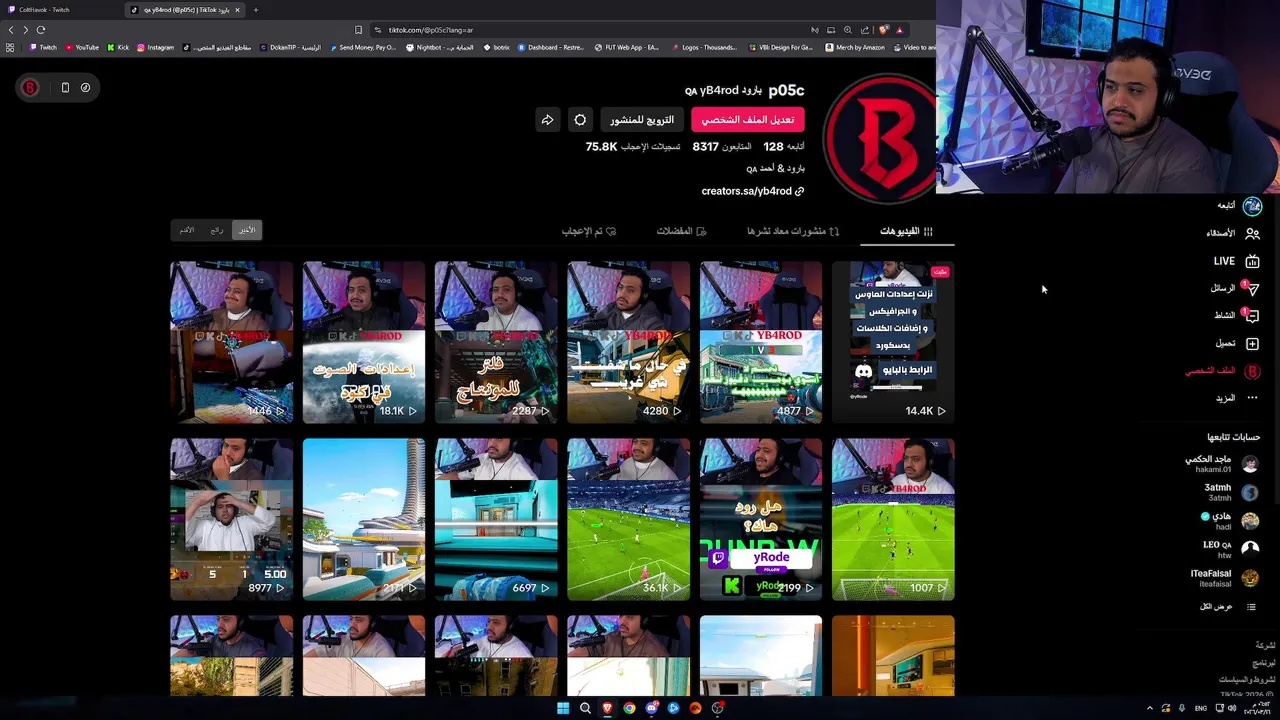1280x720 pixels.
Task: Click 8317 followers (المتابعون) count
Action: (722, 147)
